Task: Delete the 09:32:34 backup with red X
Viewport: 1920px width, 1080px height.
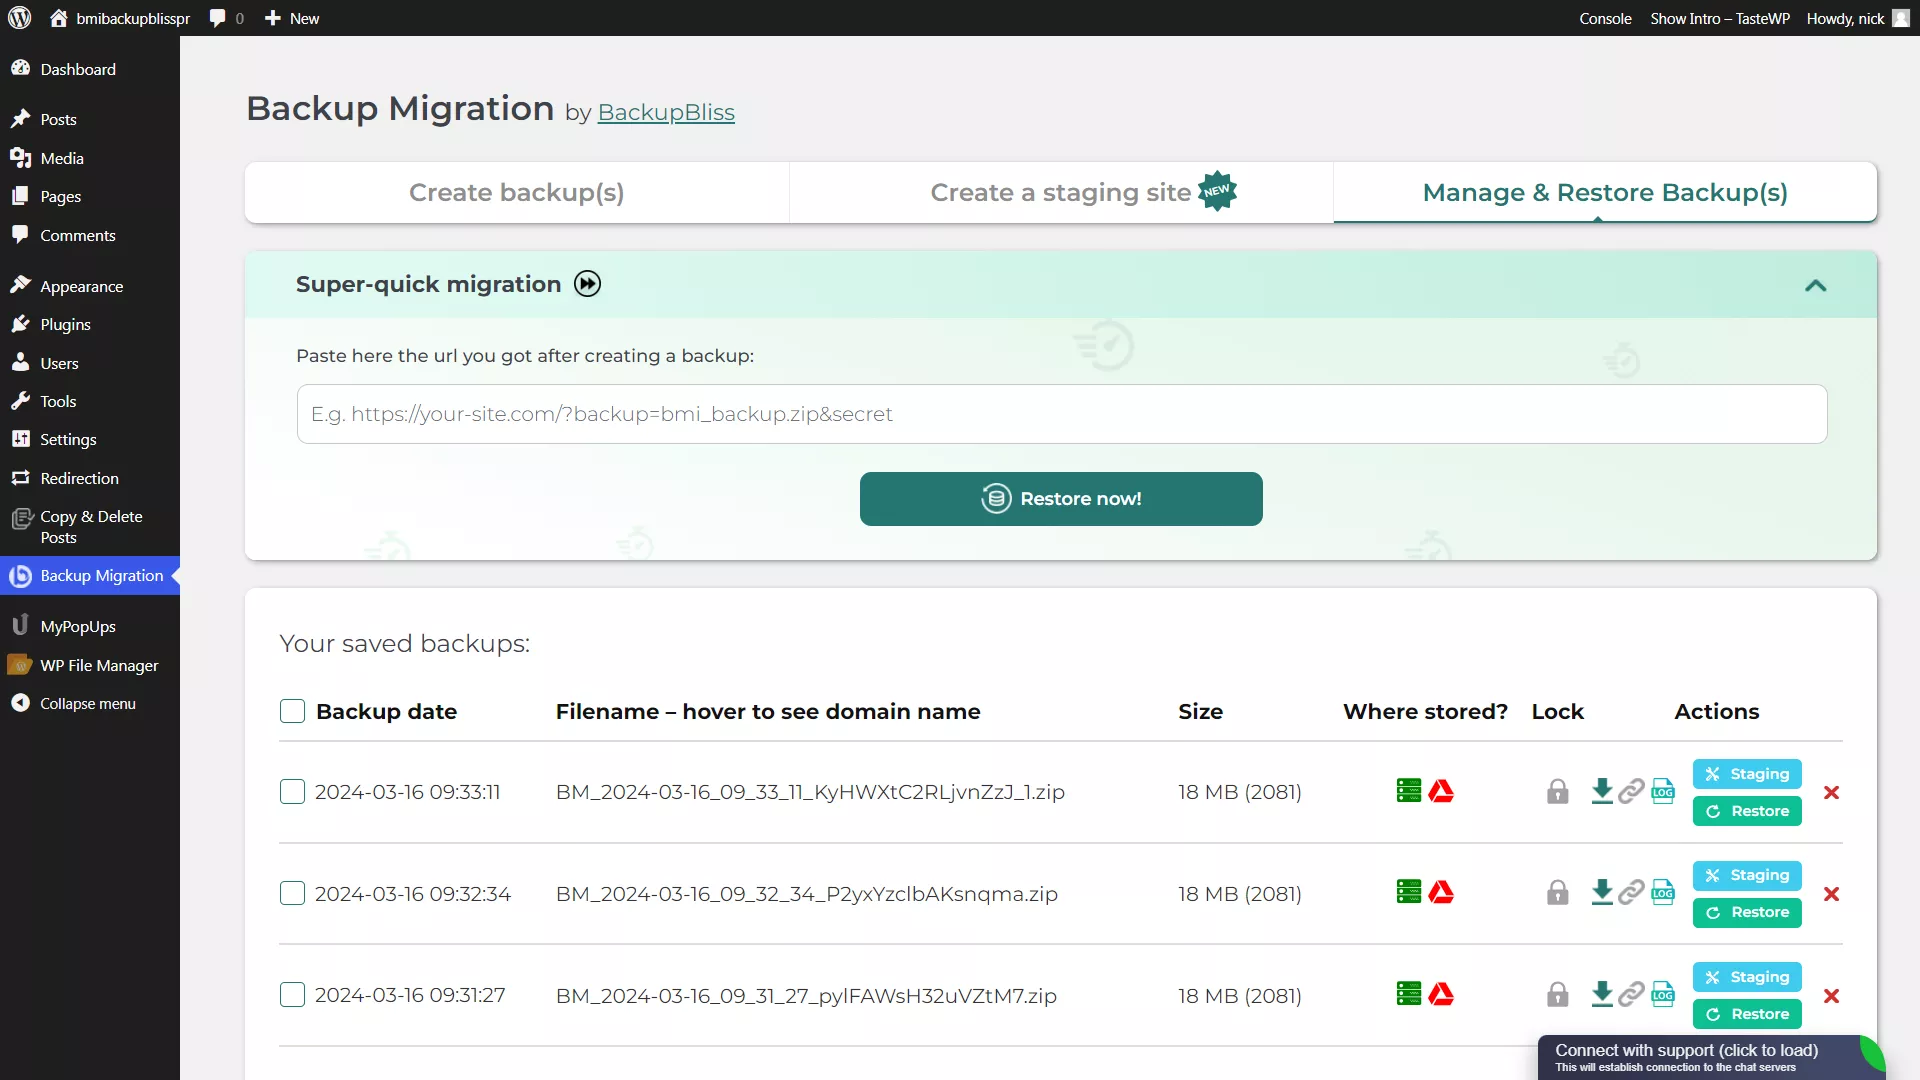Action: click(x=1831, y=894)
